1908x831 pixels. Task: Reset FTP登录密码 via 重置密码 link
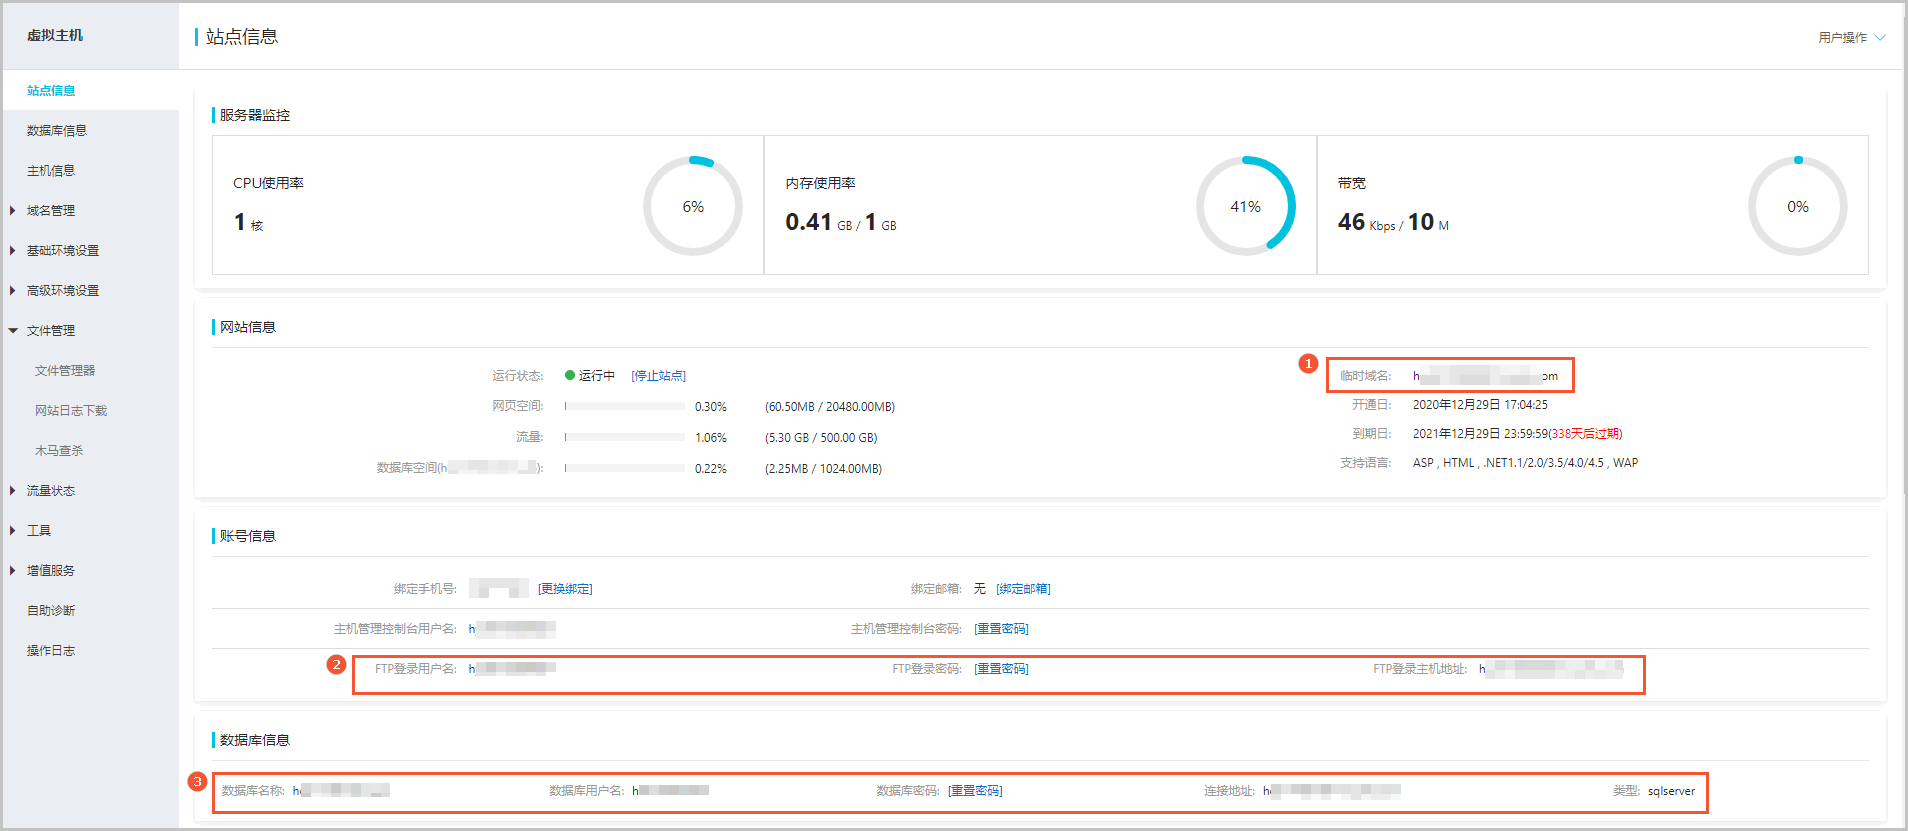point(1001,669)
